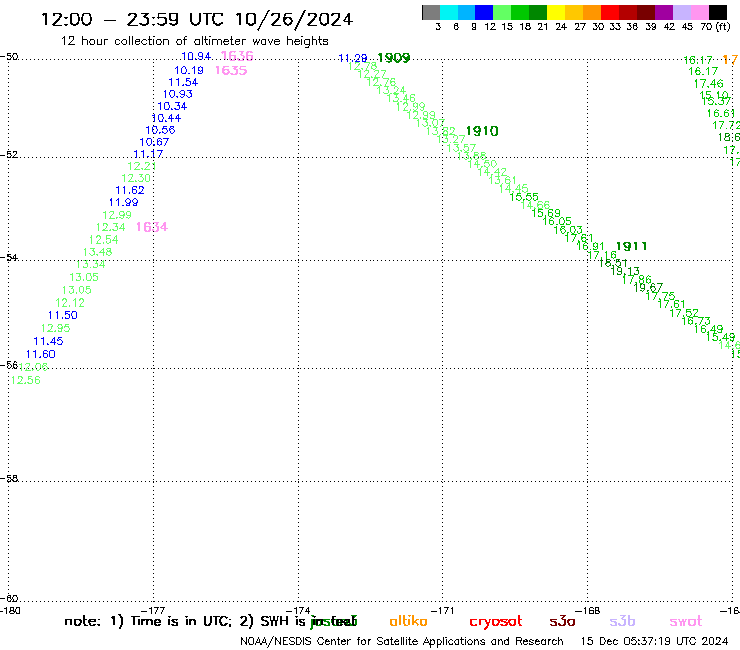Click the 'NOAA/NESDIS Center for Satellite Applications and Research' credit
This screenshot has width=740, height=650.
click(402, 641)
